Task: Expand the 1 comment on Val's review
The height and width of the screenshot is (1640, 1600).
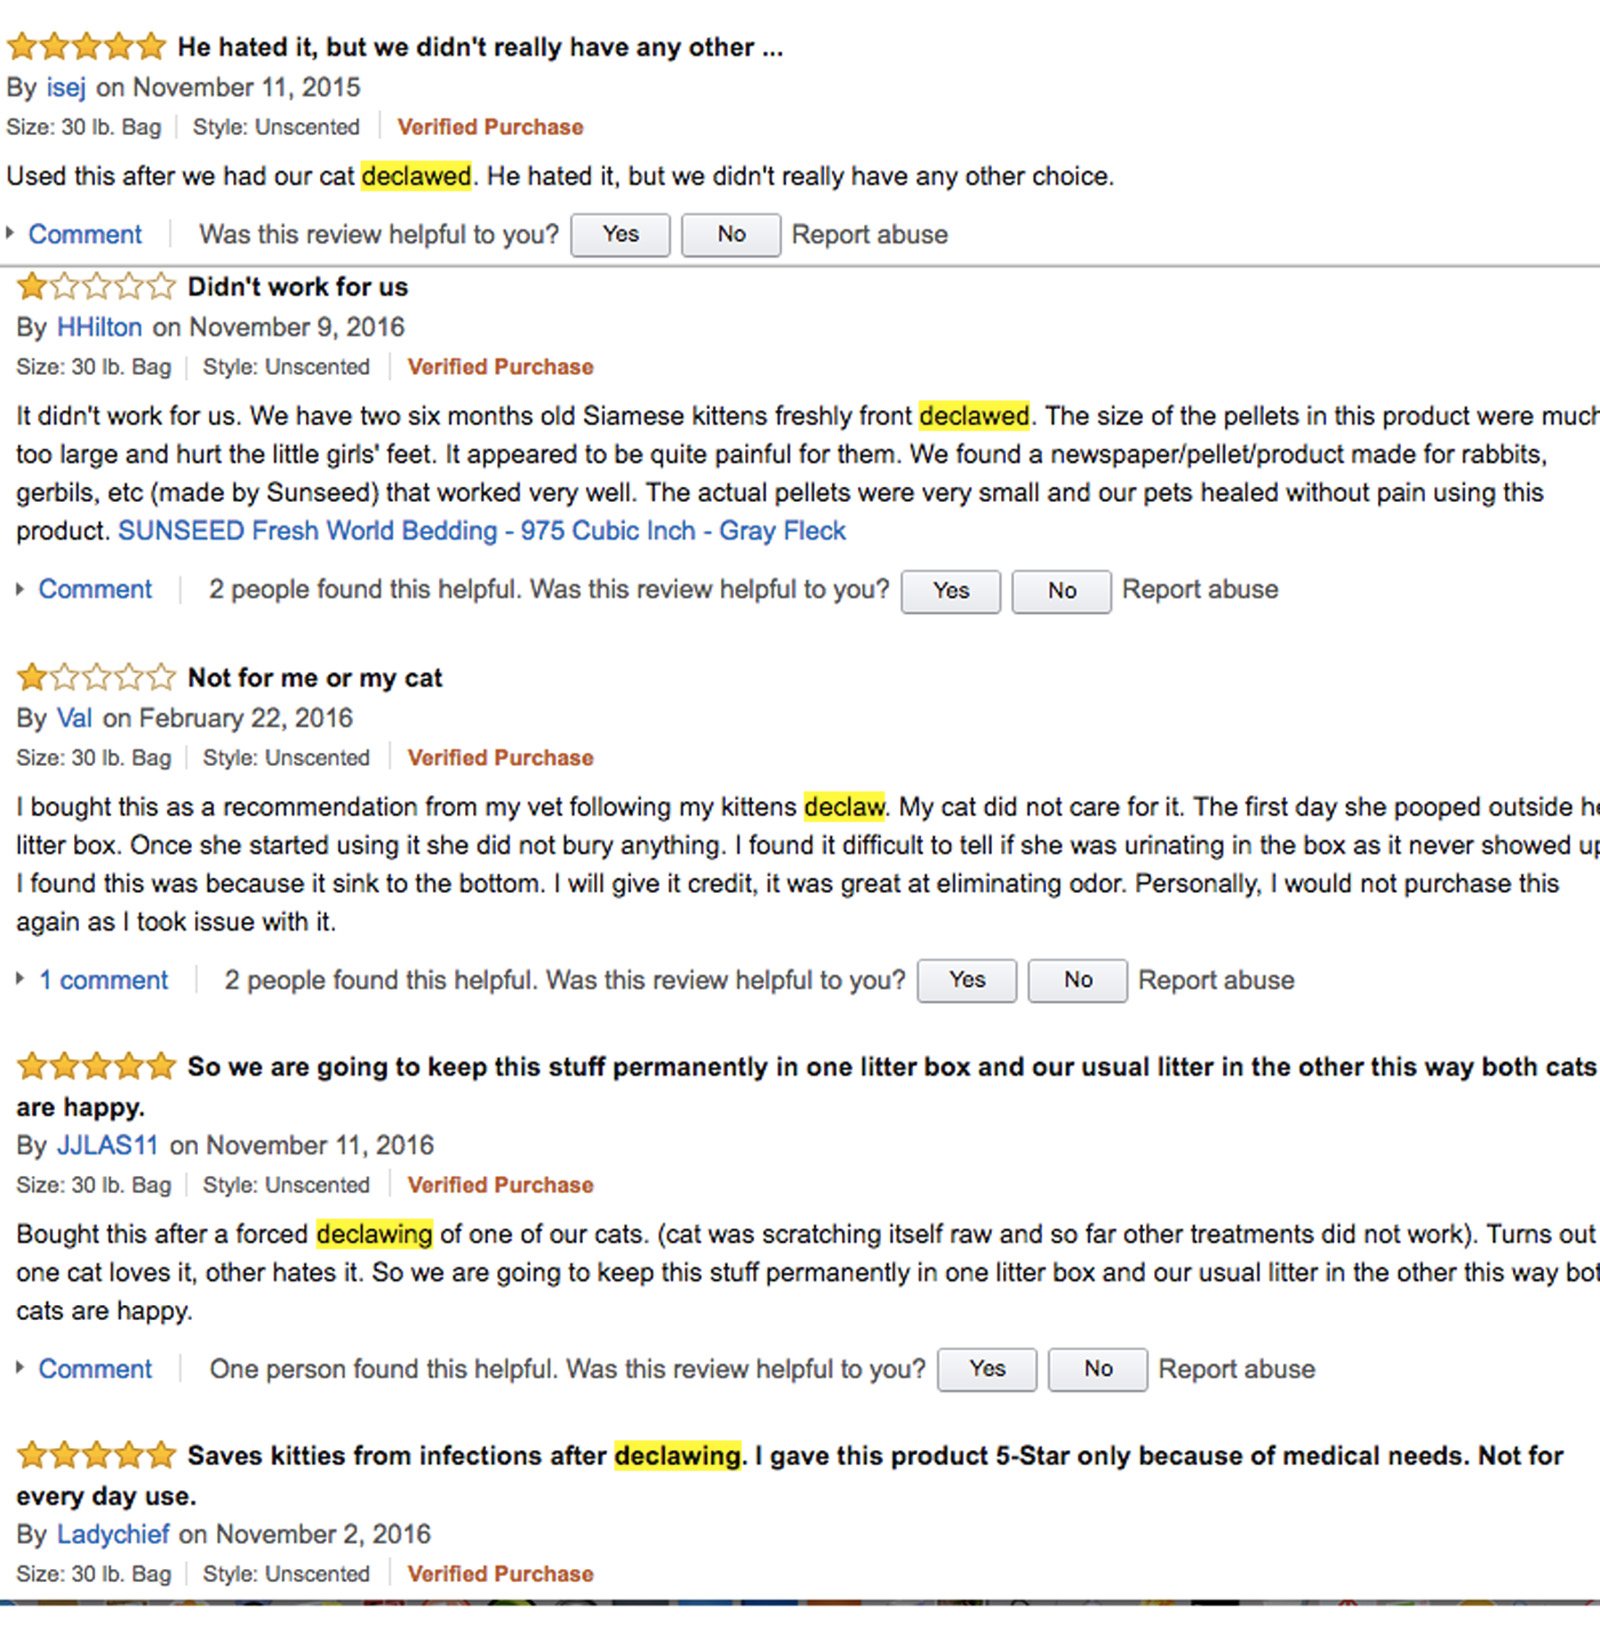Action: pos(103,980)
